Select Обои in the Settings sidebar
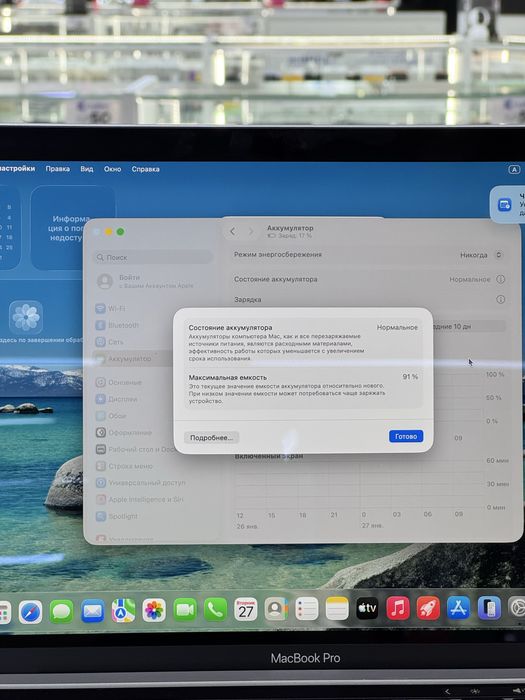 click(111, 416)
